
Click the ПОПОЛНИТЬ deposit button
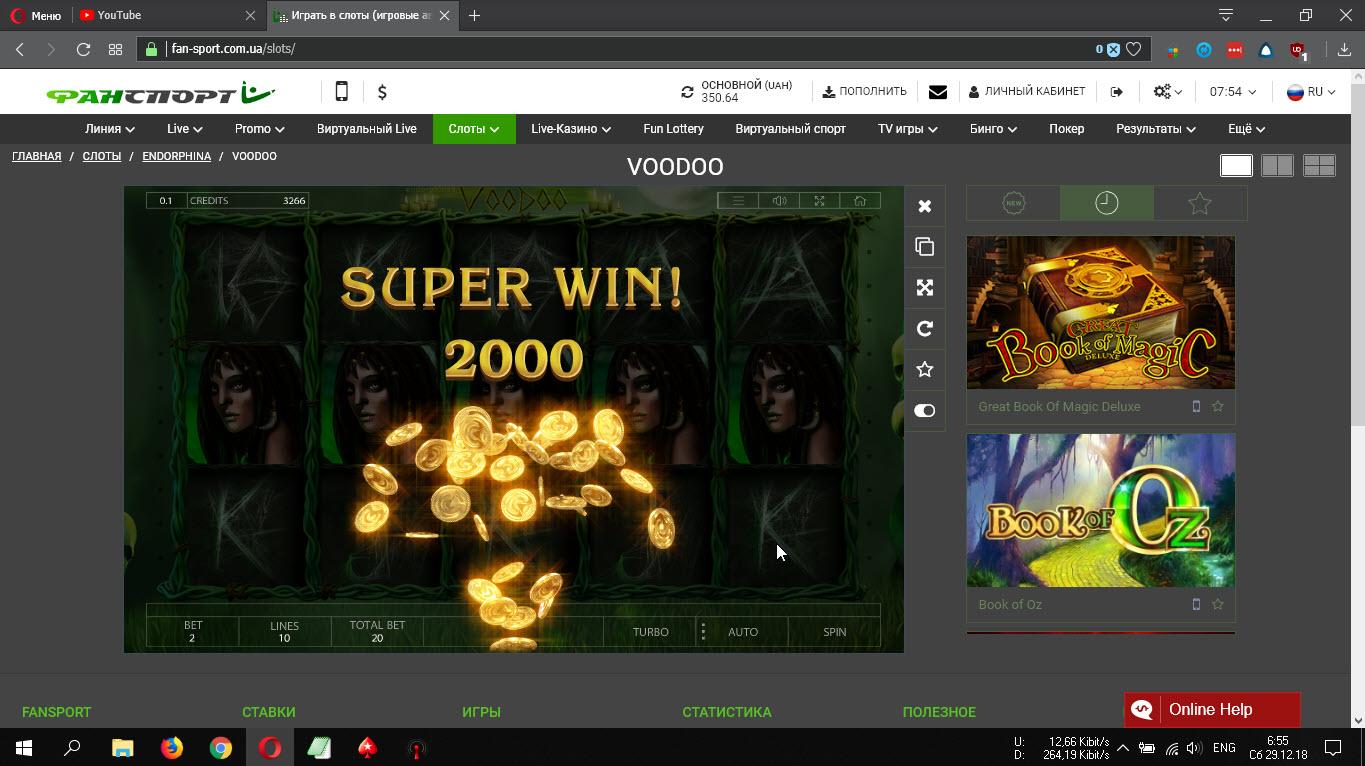coord(864,92)
